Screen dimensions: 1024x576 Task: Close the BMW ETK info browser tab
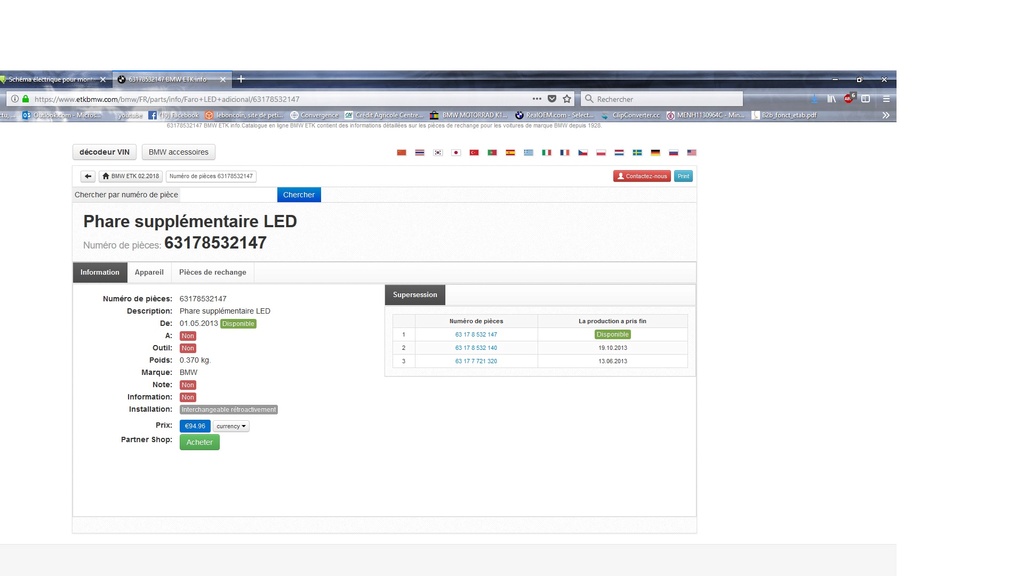pos(223,79)
